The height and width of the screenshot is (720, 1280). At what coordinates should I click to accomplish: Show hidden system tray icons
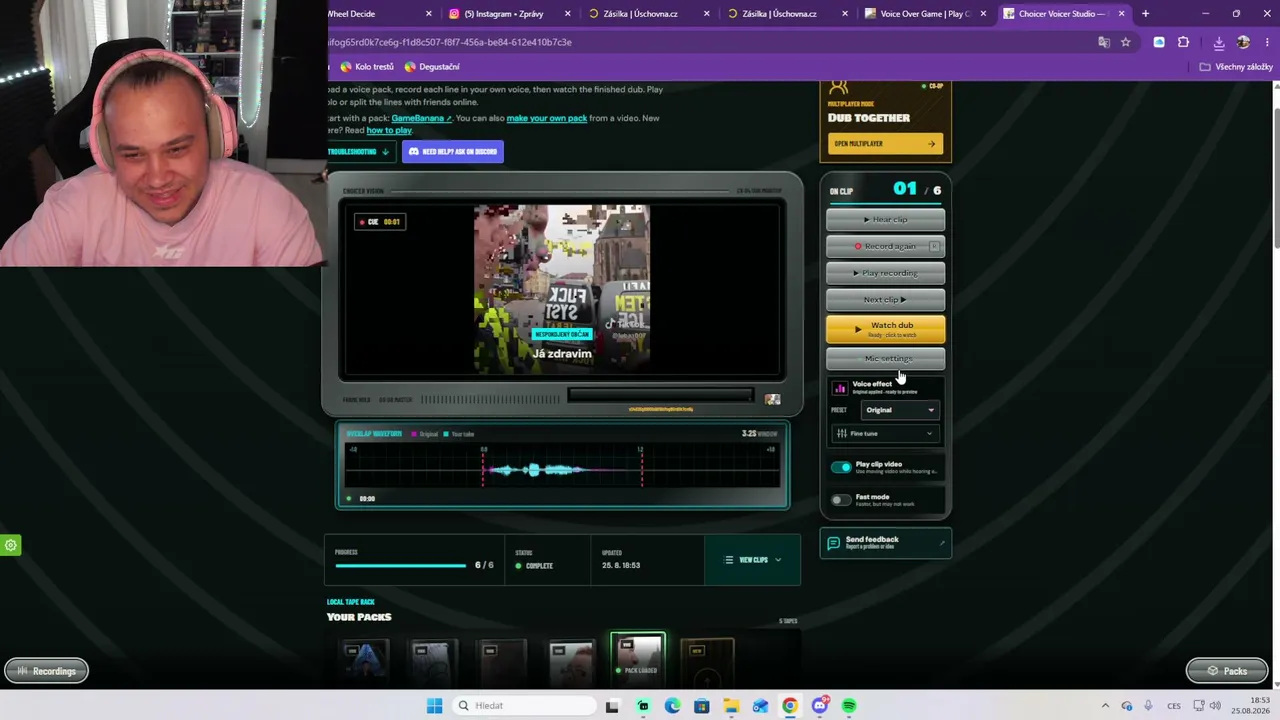[x=1105, y=706]
